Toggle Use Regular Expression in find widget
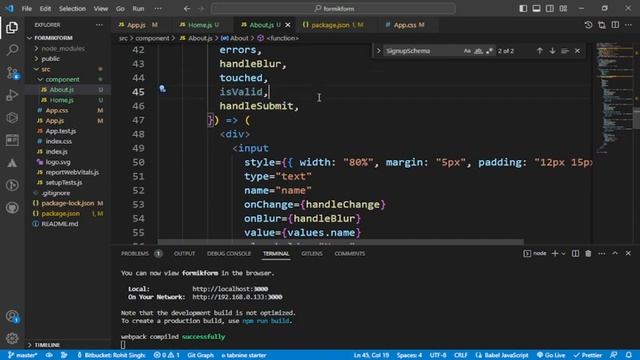The image size is (640, 360). 489,51
